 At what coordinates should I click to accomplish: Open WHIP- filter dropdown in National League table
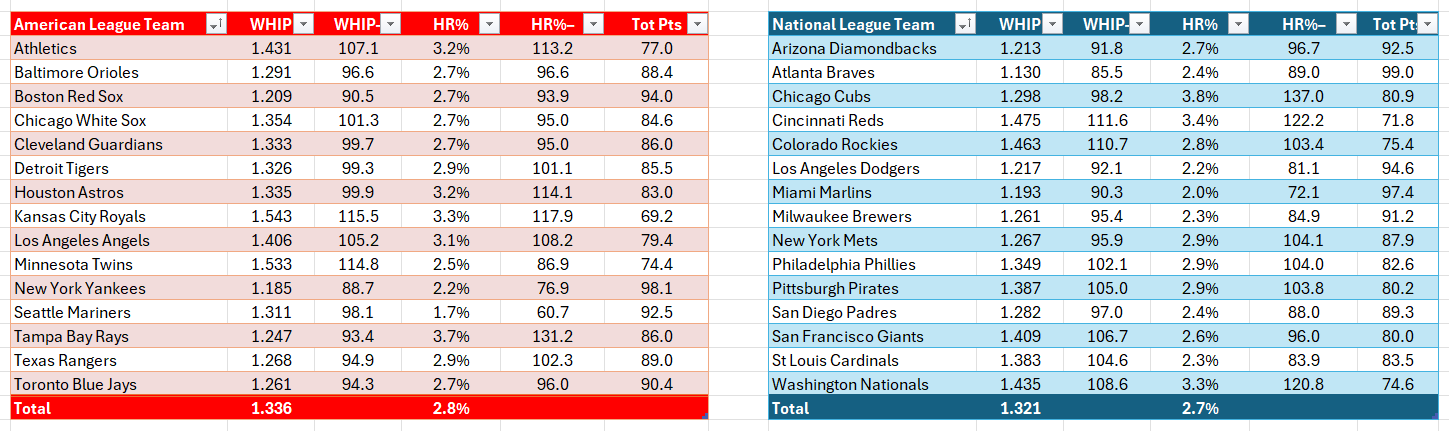(1139, 25)
